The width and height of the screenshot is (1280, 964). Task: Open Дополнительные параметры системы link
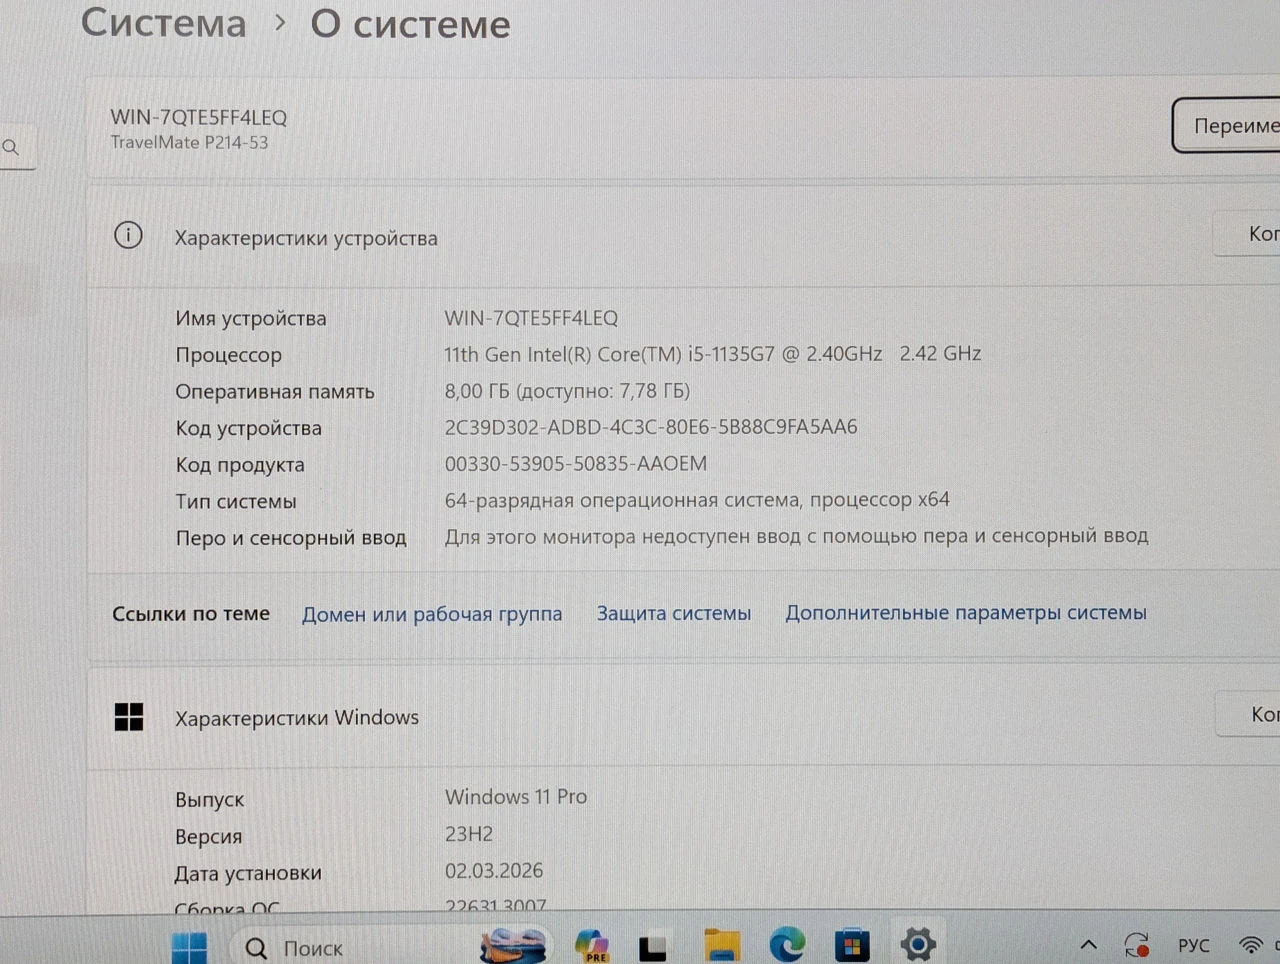(x=966, y=612)
